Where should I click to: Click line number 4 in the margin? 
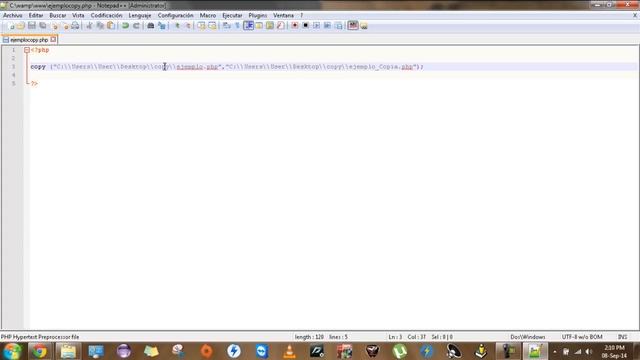pos(13,75)
